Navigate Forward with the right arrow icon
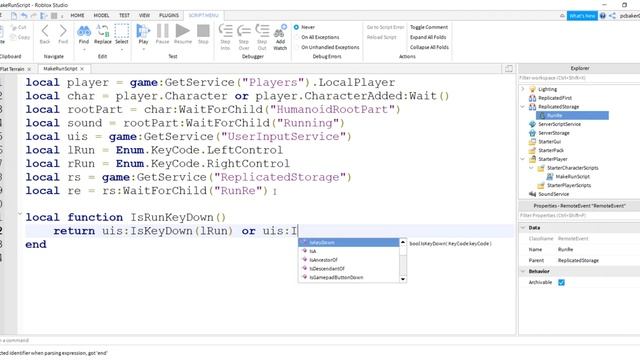Screen dimensions: 640x360 pos(63,31)
